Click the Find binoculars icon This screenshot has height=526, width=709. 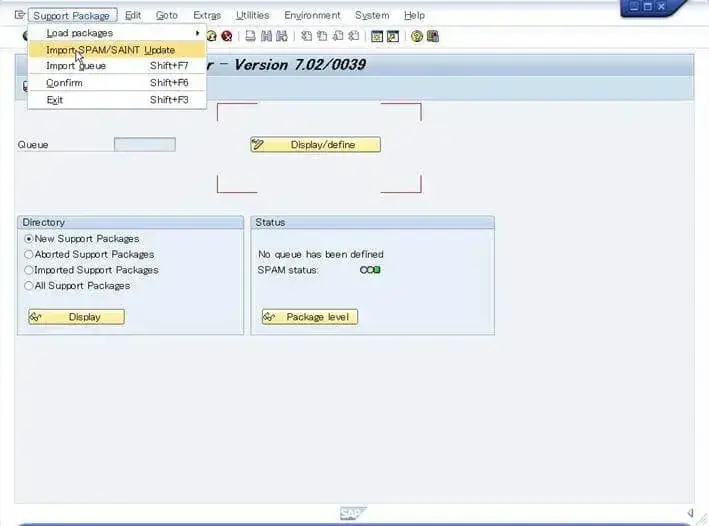click(266, 36)
